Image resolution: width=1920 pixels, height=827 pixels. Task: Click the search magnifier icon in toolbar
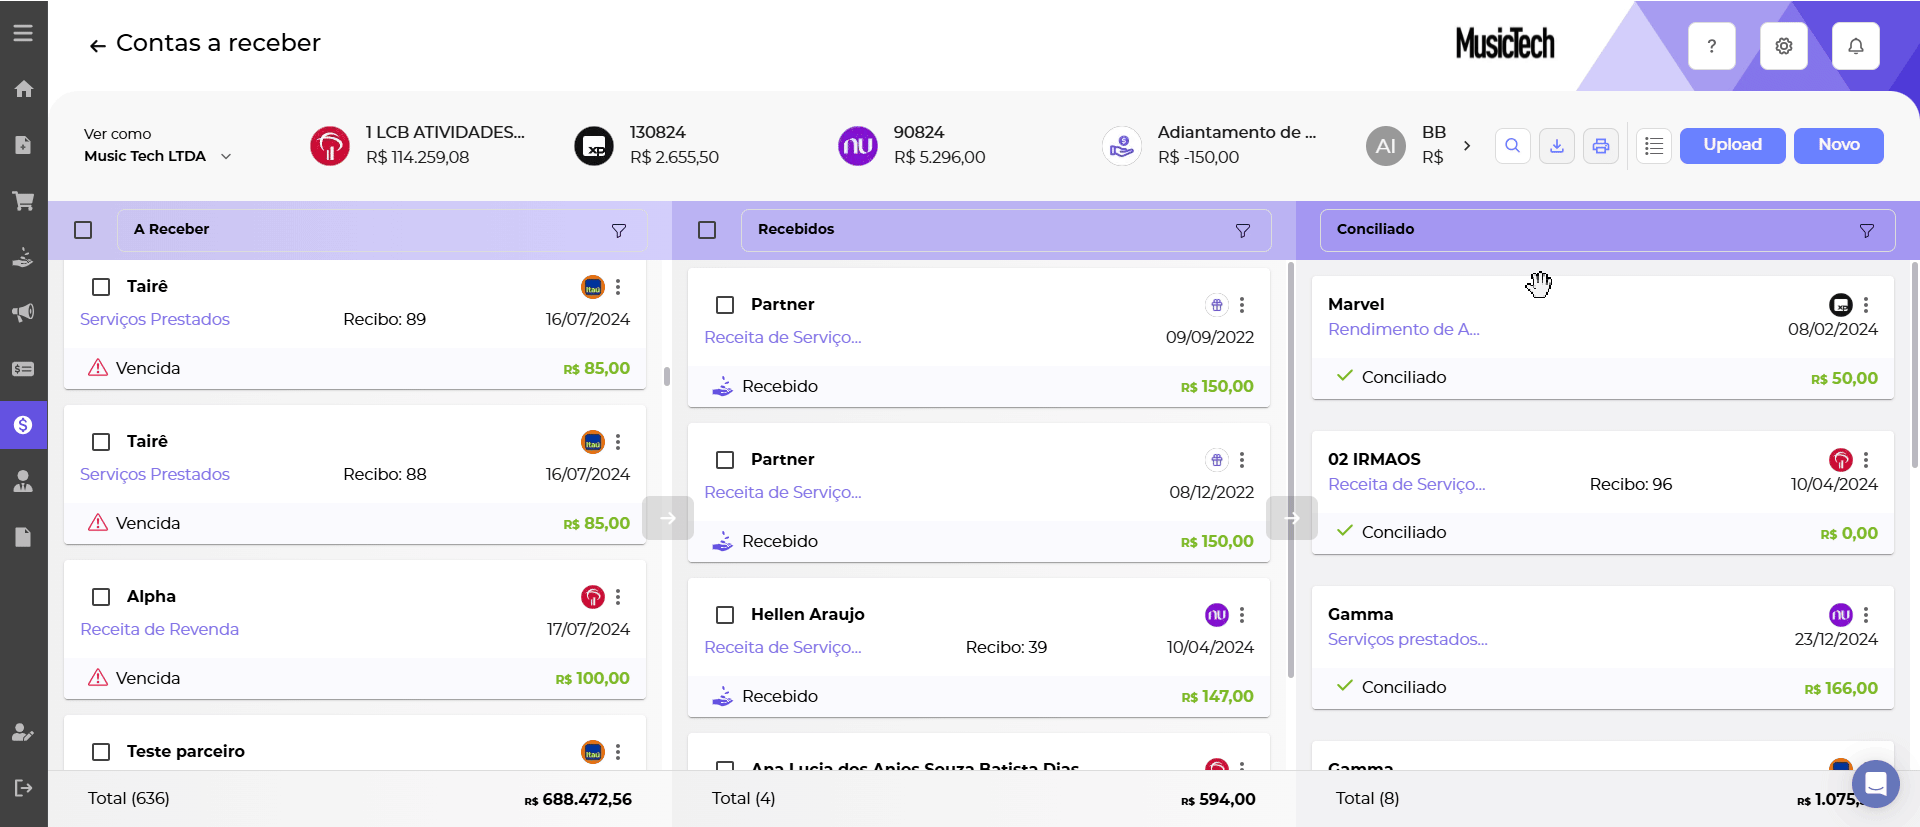pos(1512,146)
